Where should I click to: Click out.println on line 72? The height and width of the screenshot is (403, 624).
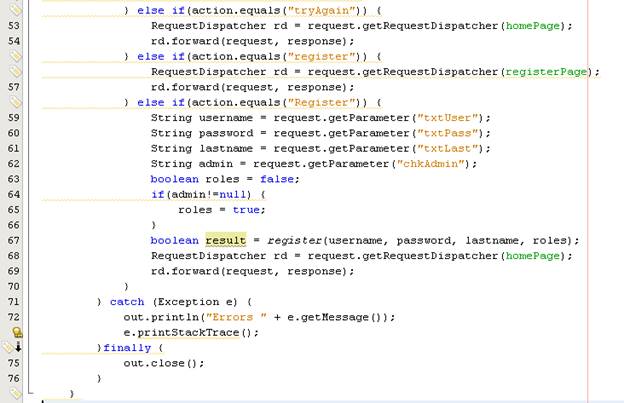tap(161, 317)
